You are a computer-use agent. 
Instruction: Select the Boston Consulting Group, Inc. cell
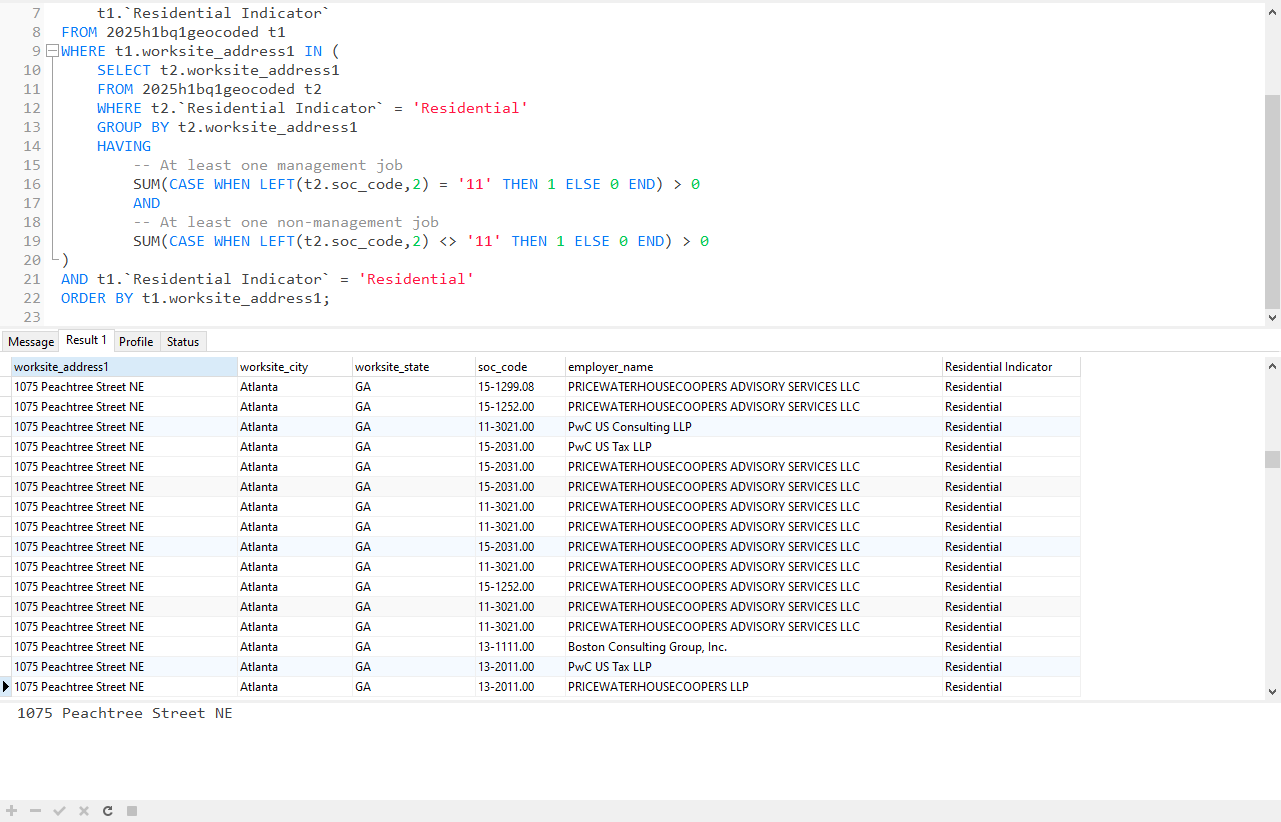point(753,647)
